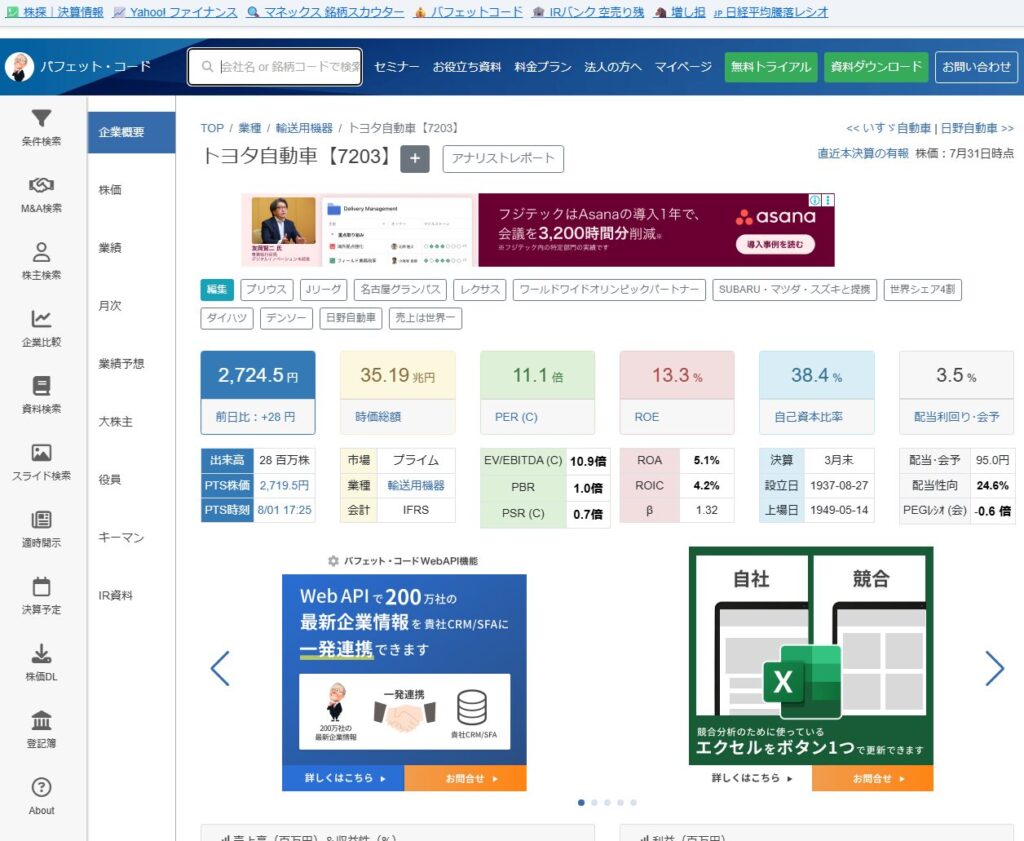The image size is (1024, 841).
Task: Open the IRバンク 空売り残 bookmark
Action: (588, 12)
